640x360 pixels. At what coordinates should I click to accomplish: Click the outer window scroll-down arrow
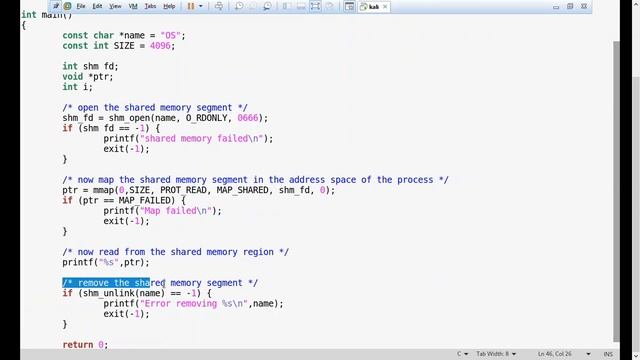636,356
